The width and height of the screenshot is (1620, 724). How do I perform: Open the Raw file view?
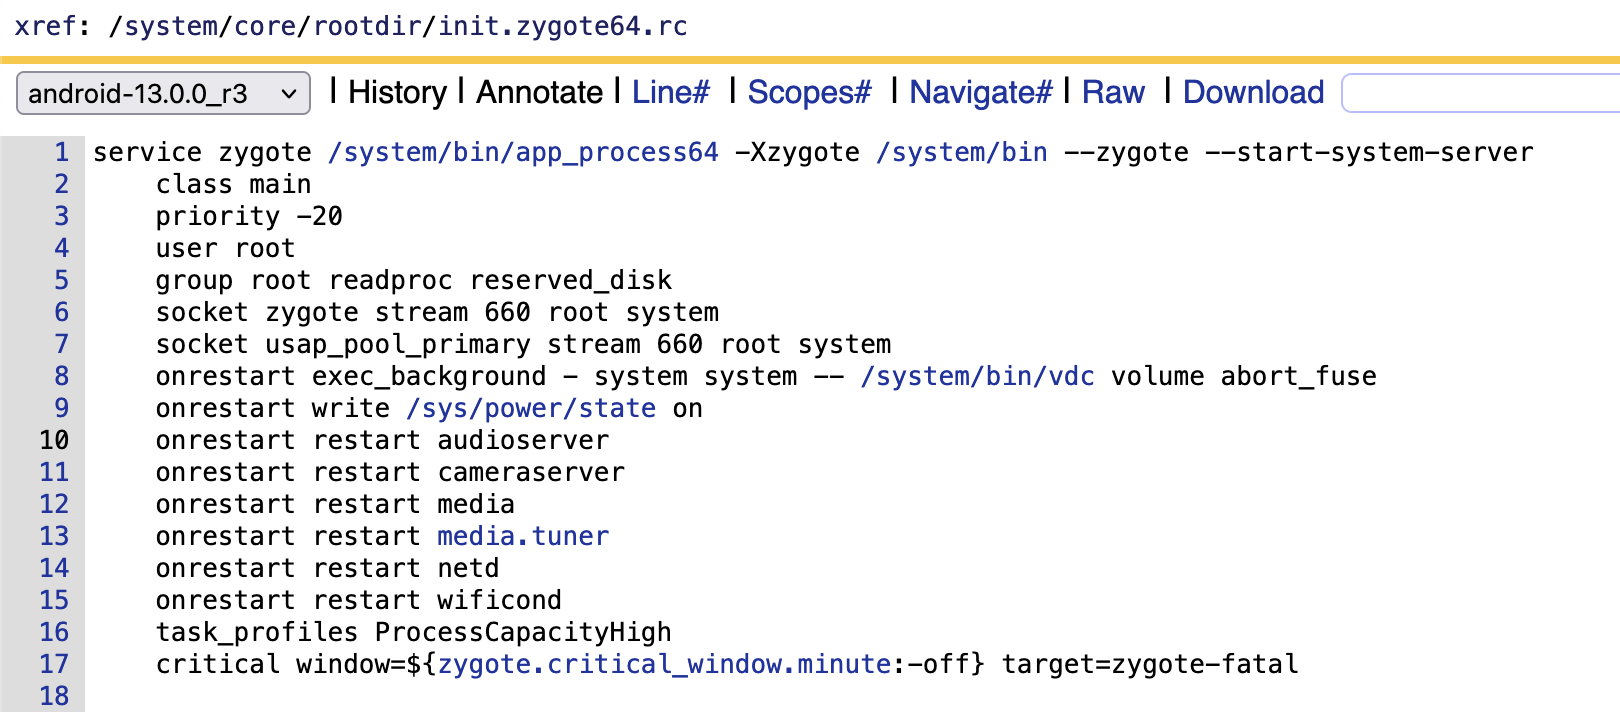pos(1113,93)
